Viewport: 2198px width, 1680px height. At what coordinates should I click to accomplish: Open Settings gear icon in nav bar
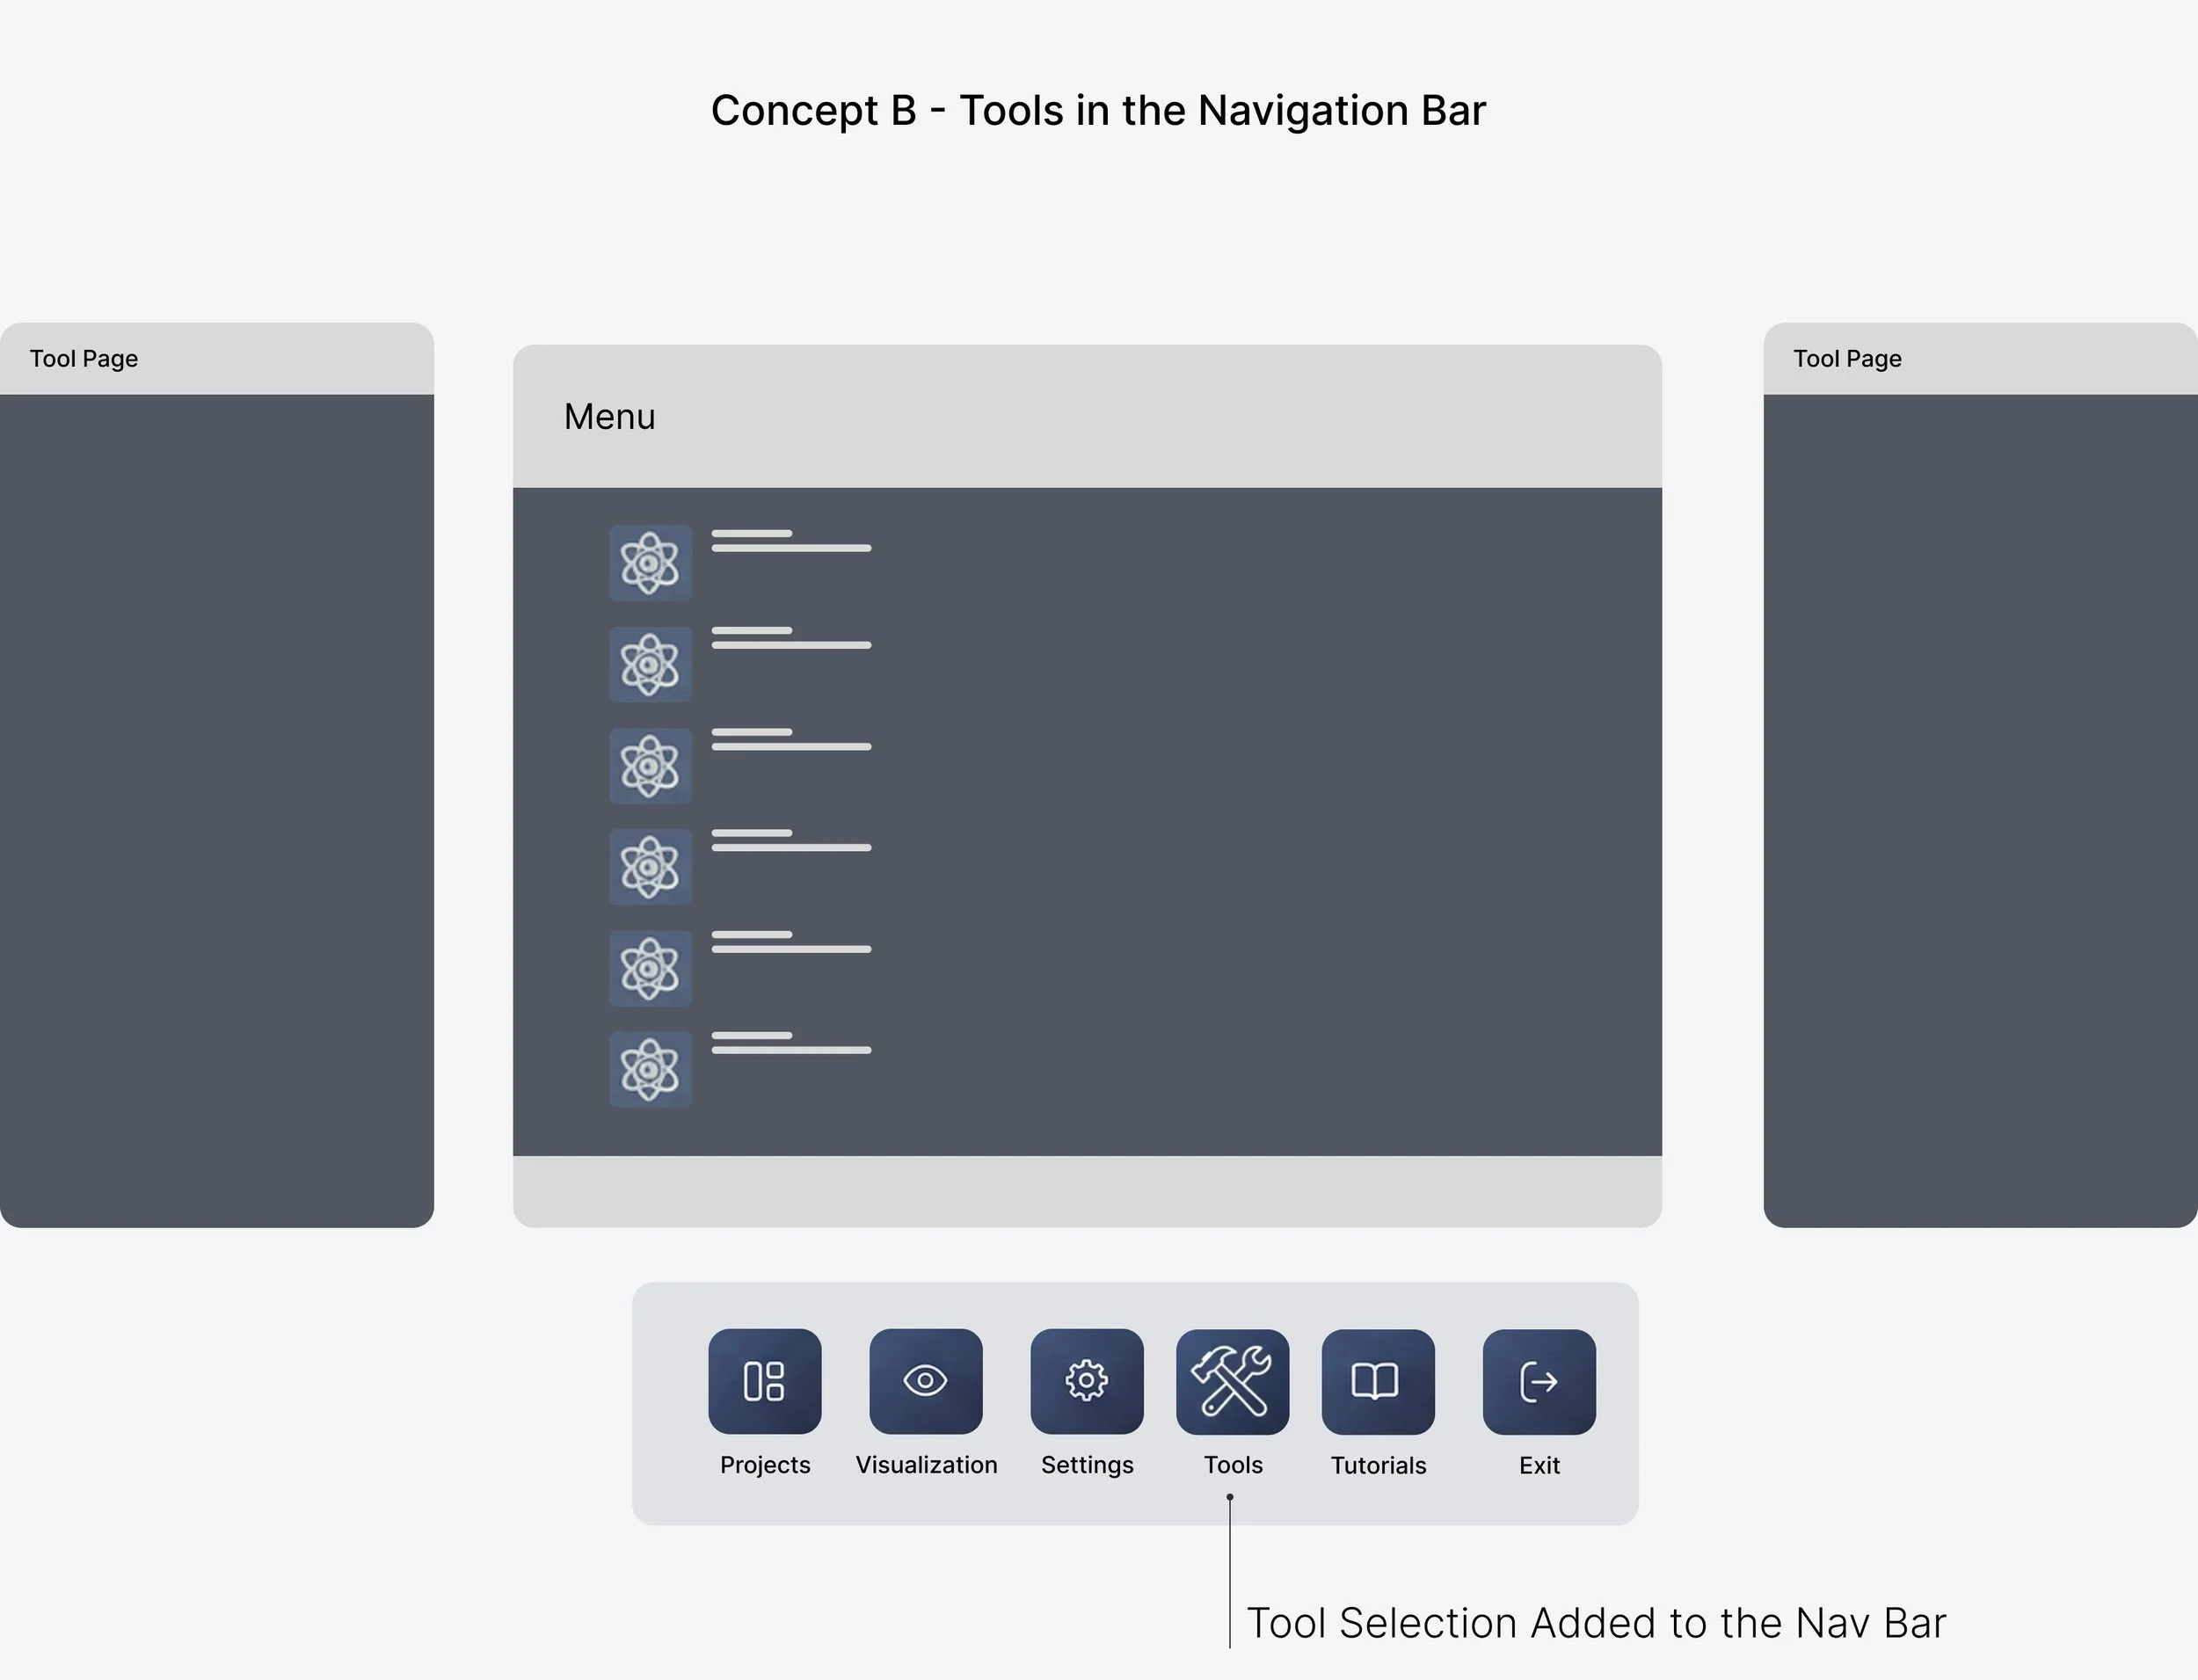click(1087, 1381)
